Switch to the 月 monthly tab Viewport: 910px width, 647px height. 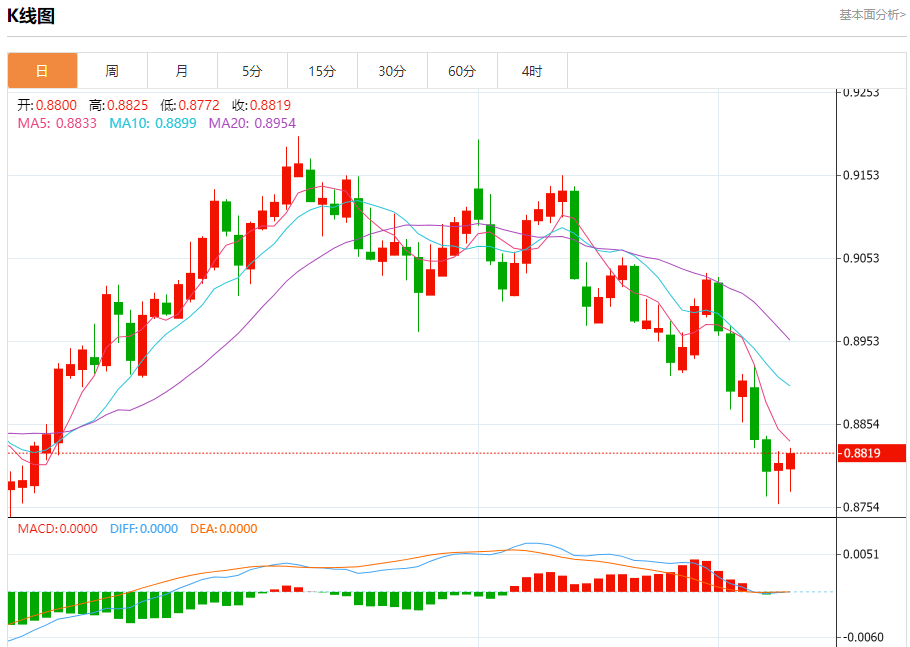point(182,71)
